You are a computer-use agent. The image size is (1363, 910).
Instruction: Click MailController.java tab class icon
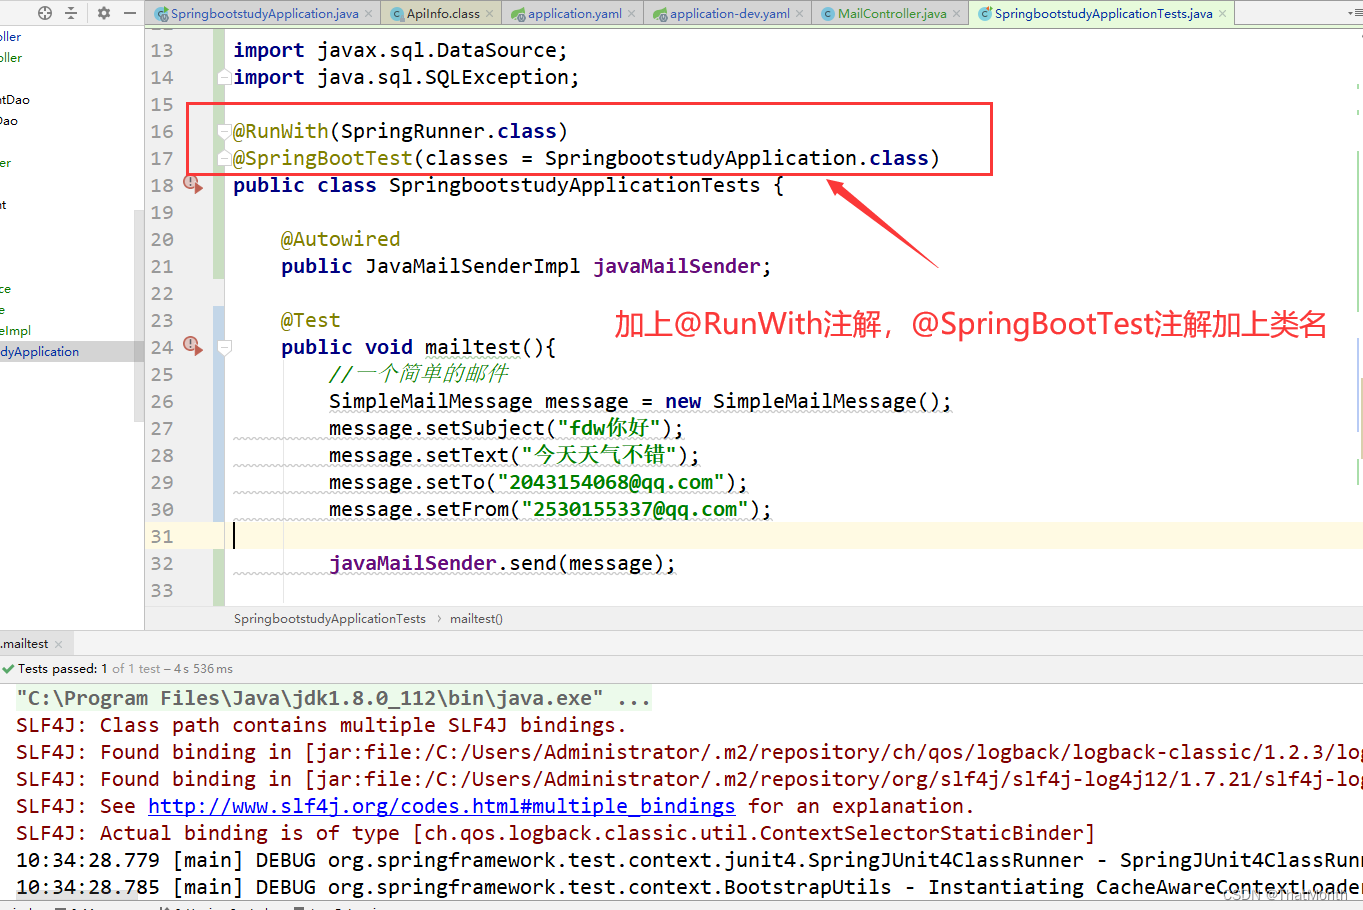[828, 14]
